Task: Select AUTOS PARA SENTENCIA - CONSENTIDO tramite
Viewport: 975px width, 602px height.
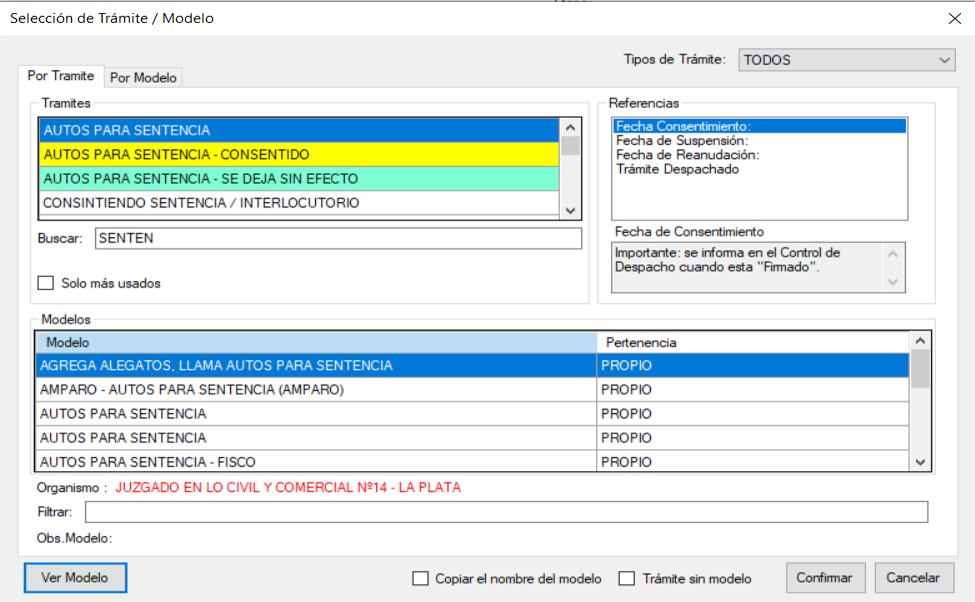Action: click(298, 155)
